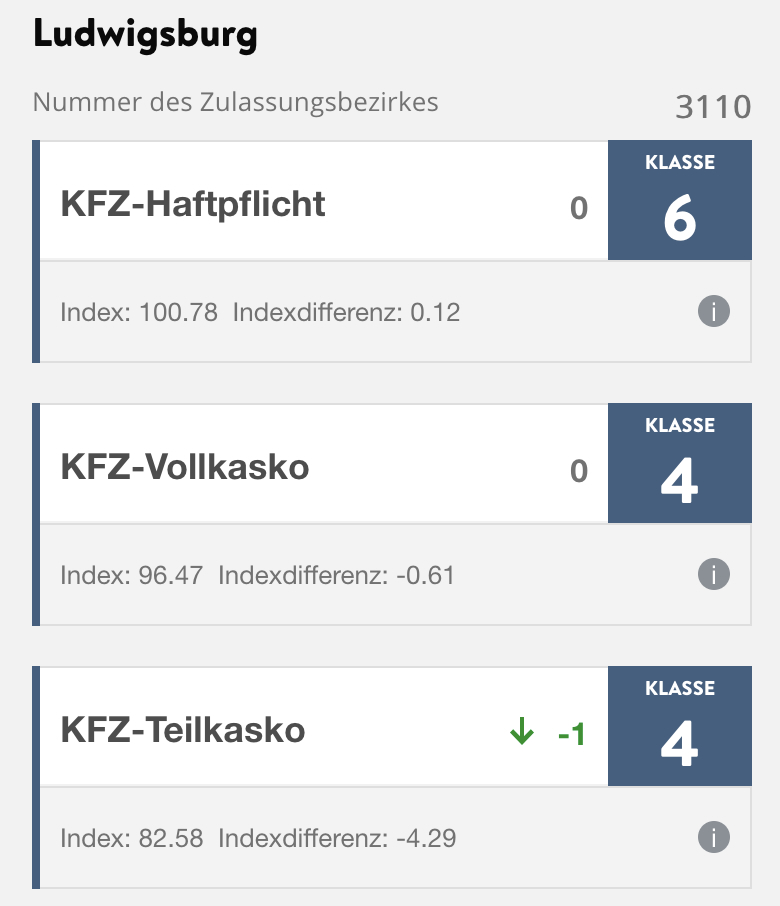Click the Ludwigsburg heading
The image size is (780, 906).
[145, 36]
